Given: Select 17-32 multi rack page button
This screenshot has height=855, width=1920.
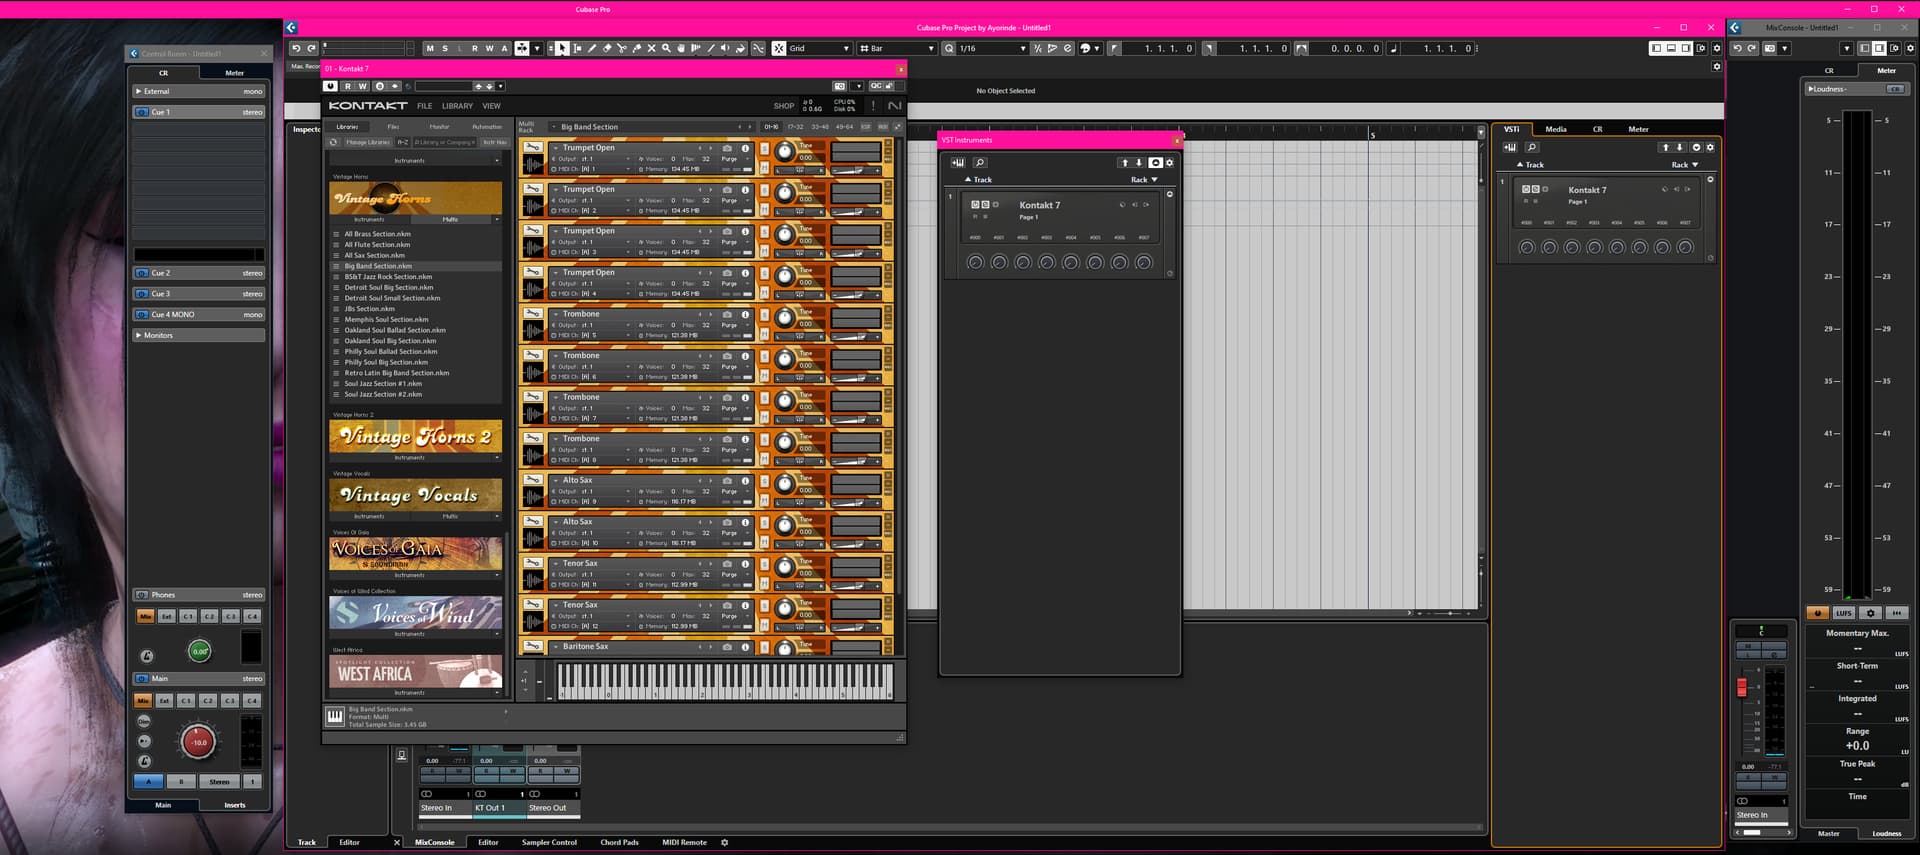Looking at the screenshot, I should click(795, 127).
